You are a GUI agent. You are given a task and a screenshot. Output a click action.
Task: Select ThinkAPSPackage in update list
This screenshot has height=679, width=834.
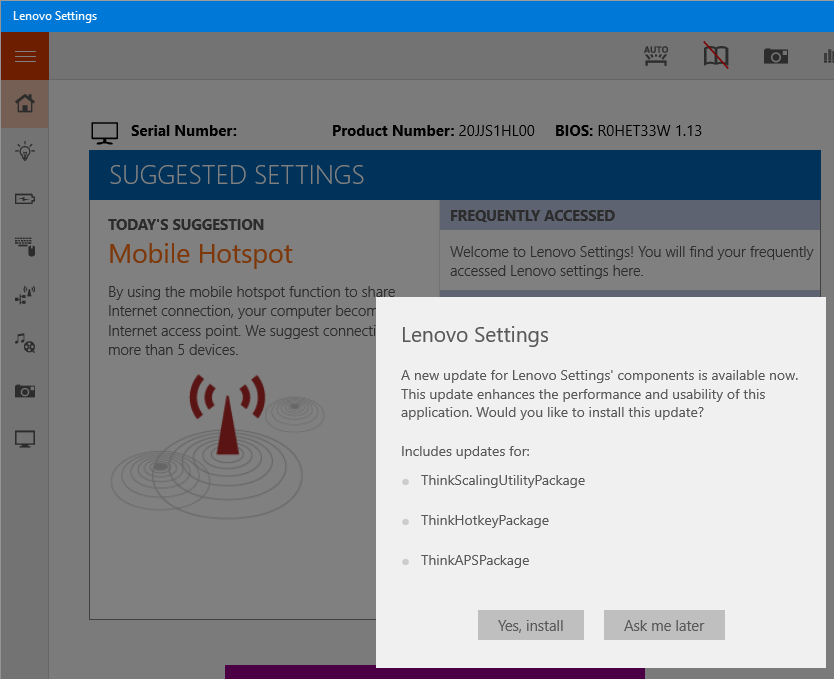(x=475, y=560)
